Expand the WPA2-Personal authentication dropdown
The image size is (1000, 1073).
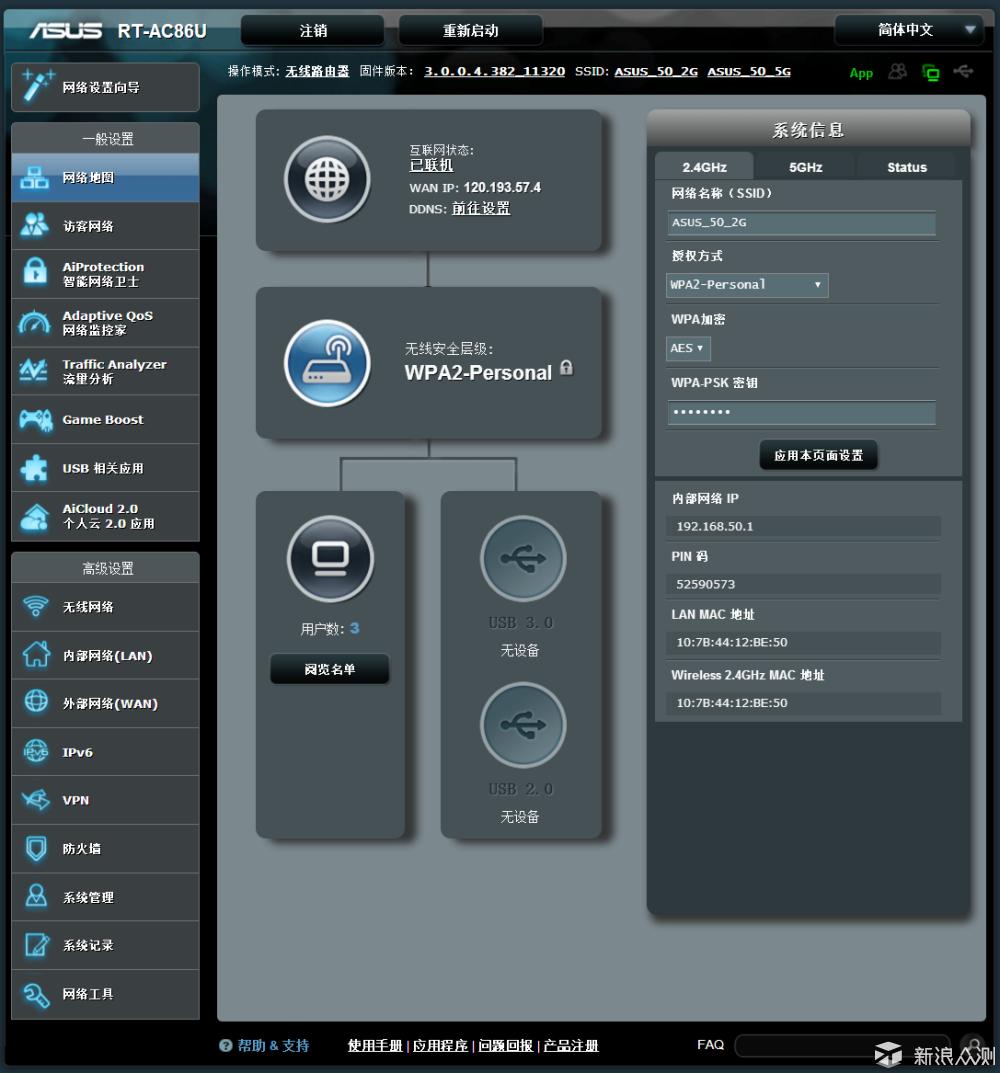tap(747, 285)
